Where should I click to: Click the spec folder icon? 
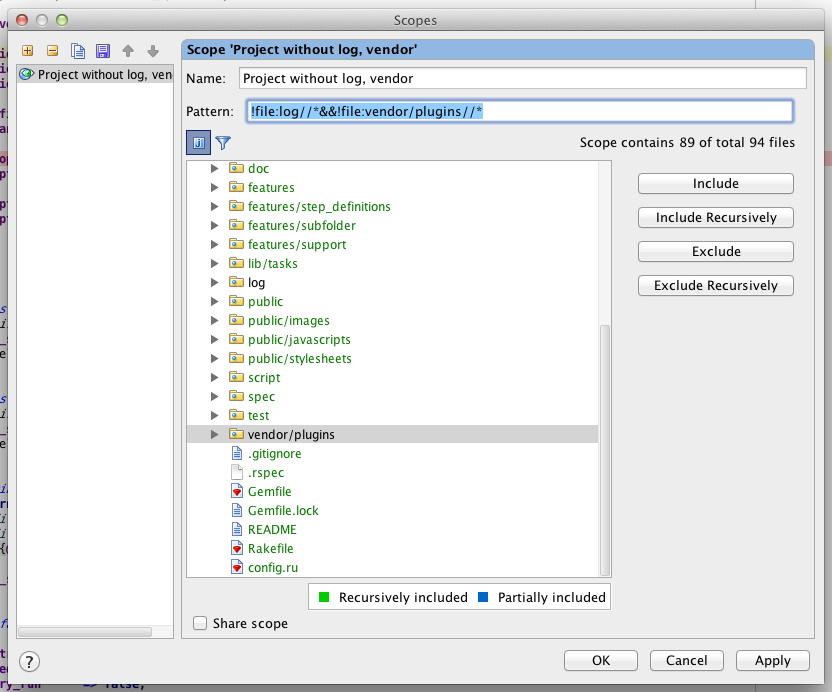coord(236,396)
